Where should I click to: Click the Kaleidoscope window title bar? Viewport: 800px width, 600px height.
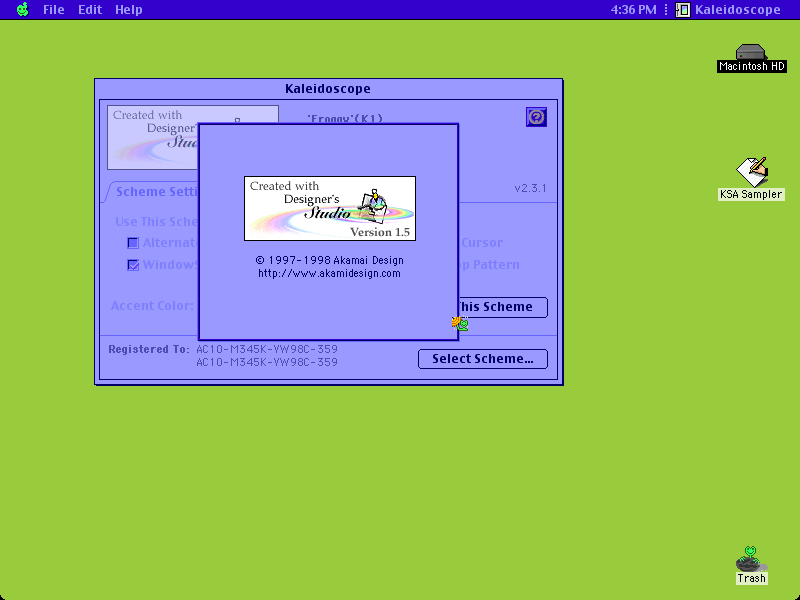point(328,88)
